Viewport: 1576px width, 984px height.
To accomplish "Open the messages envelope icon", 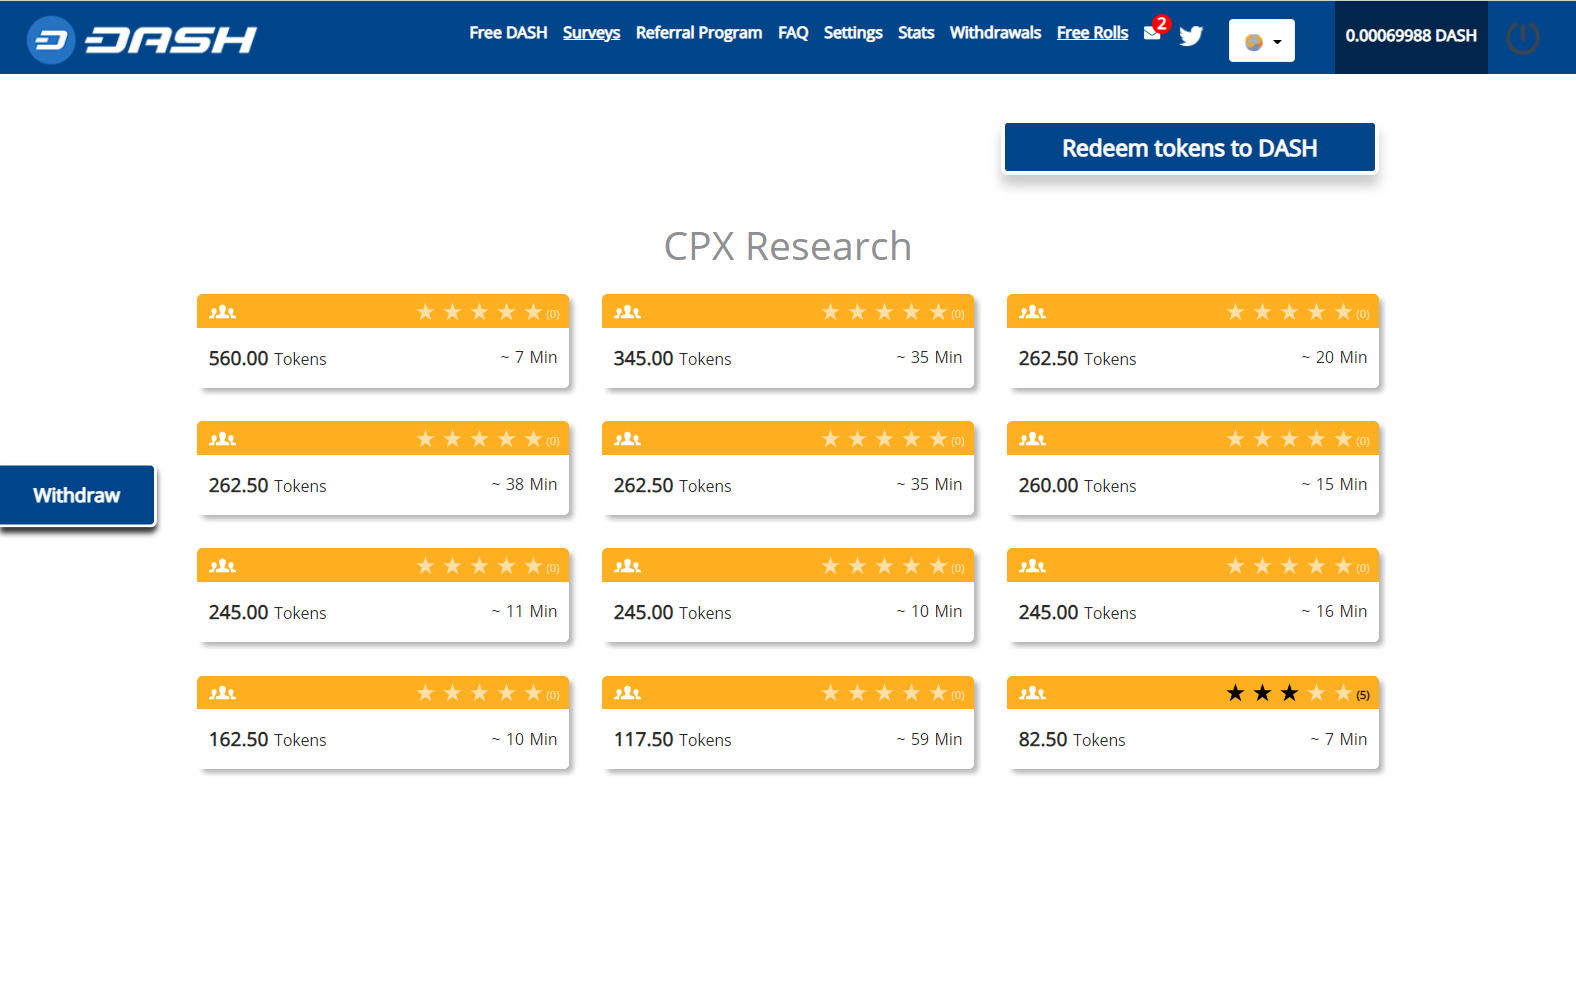I will (1152, 32).
